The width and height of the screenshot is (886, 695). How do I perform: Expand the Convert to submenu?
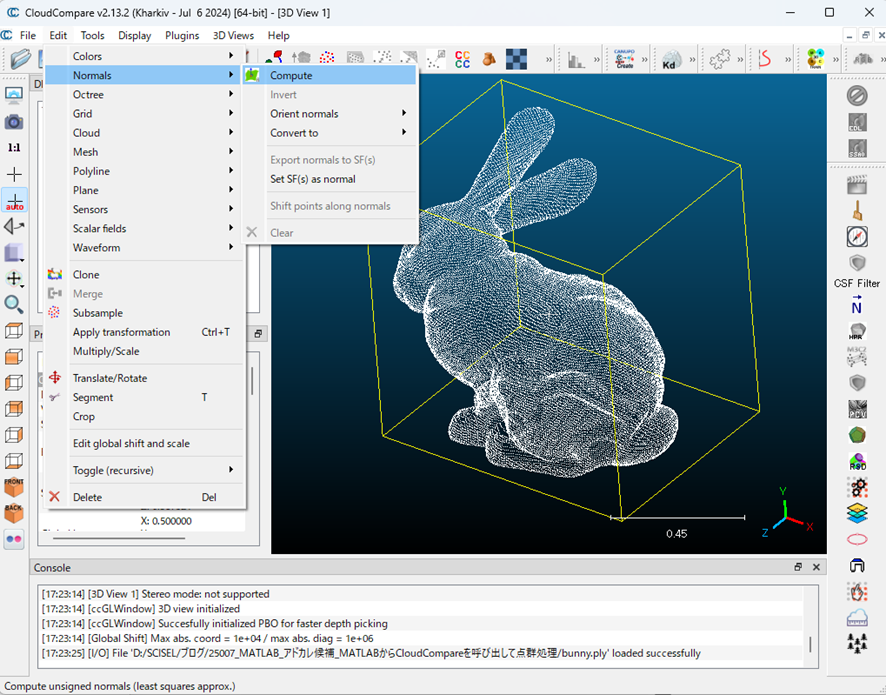pyautogui.click(x=294, y=133)
